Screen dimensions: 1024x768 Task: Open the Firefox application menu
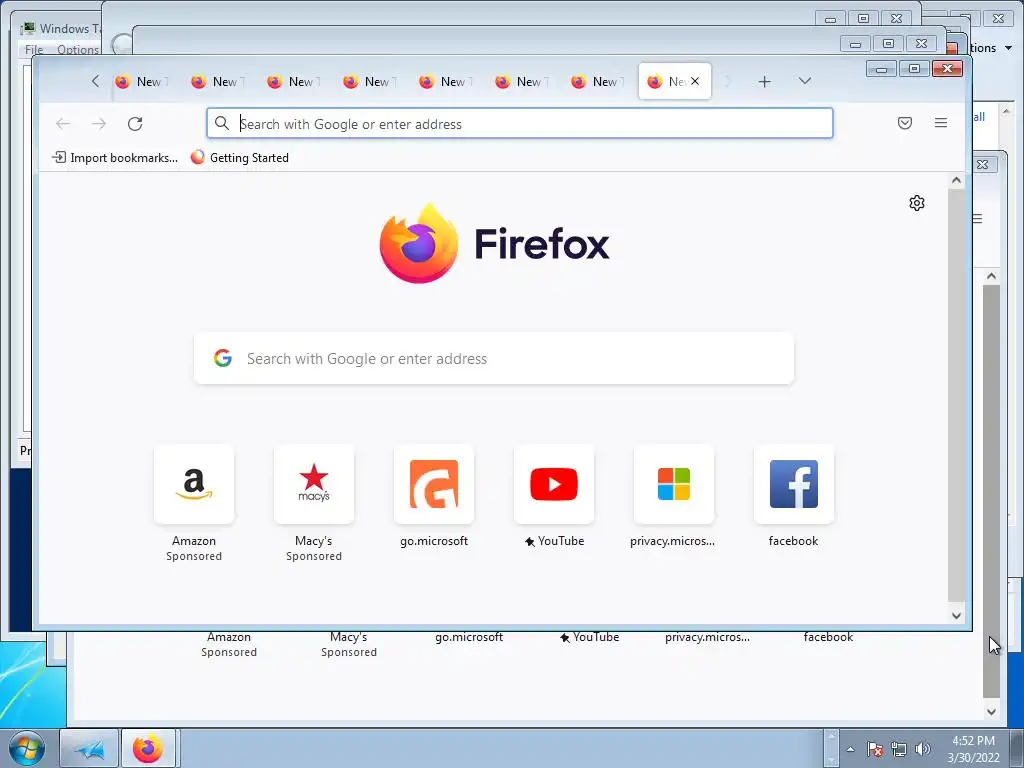(940, 123)
